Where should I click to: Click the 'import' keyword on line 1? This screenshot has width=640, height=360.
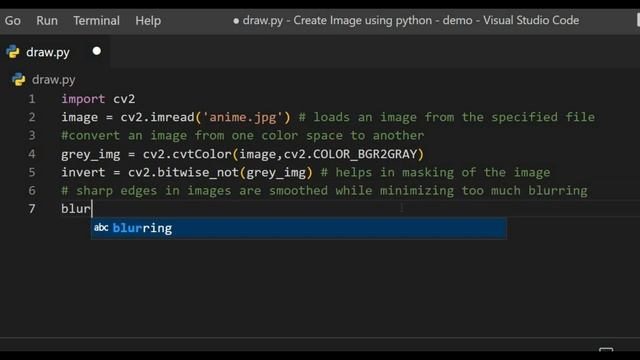click(83, 99)
